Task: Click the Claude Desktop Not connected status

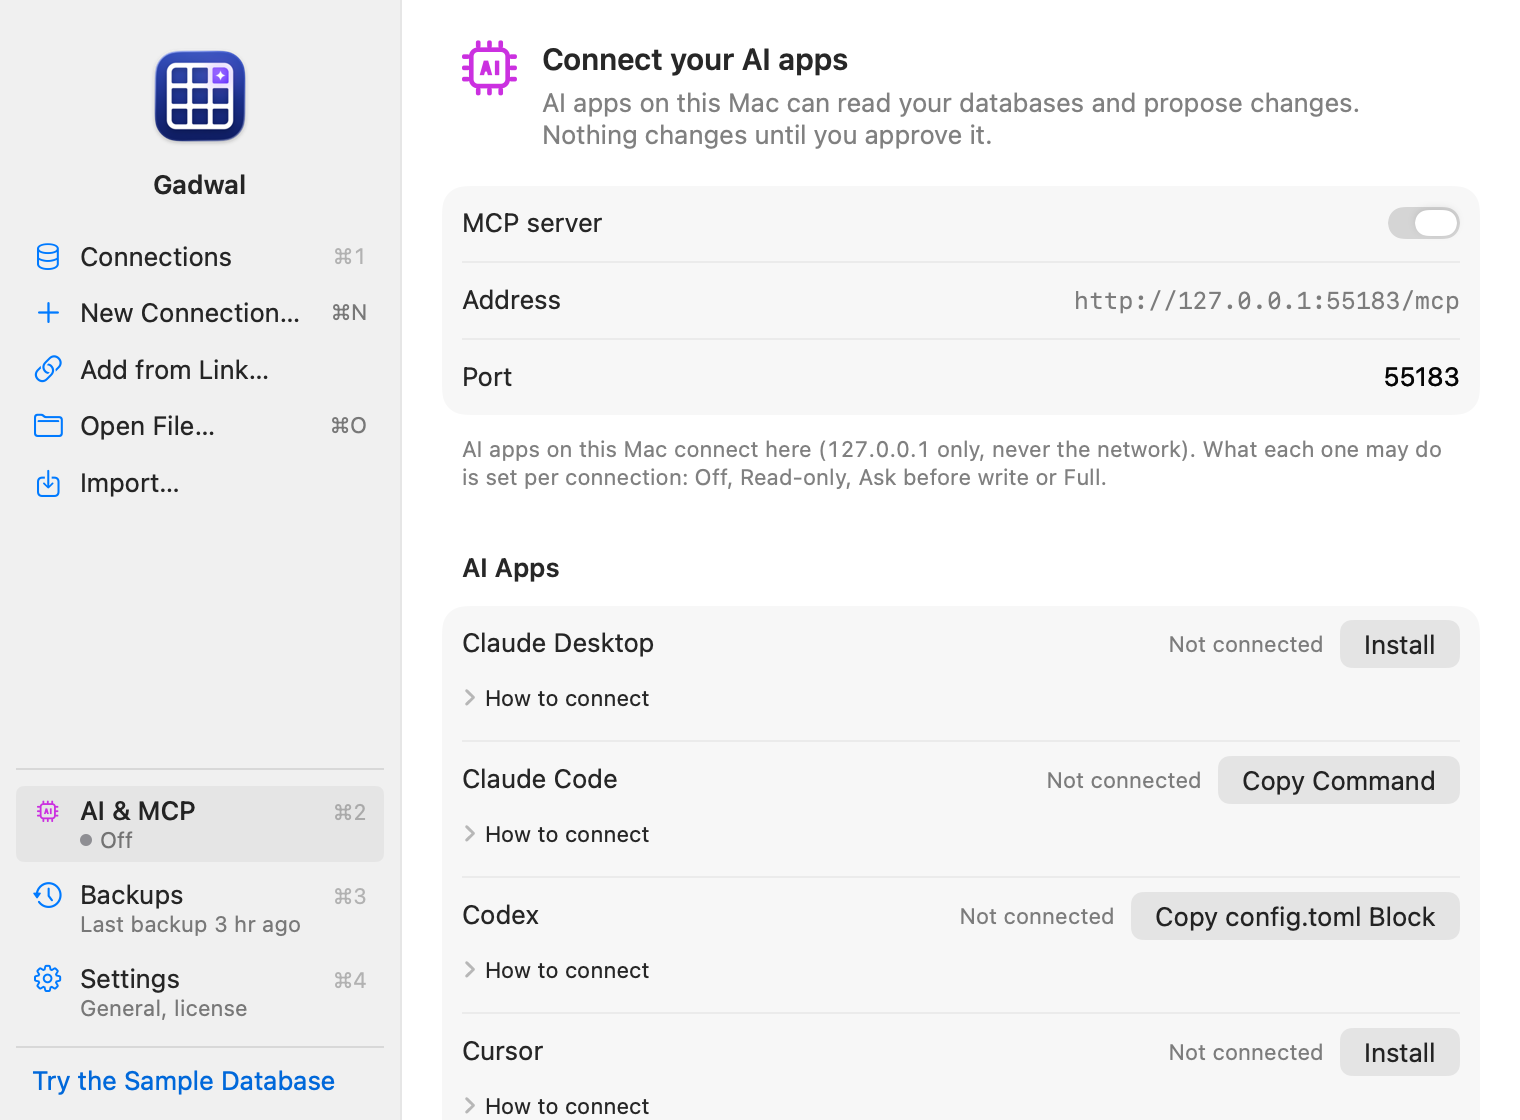Action: pyautogui.click(x=1245, y=644)
